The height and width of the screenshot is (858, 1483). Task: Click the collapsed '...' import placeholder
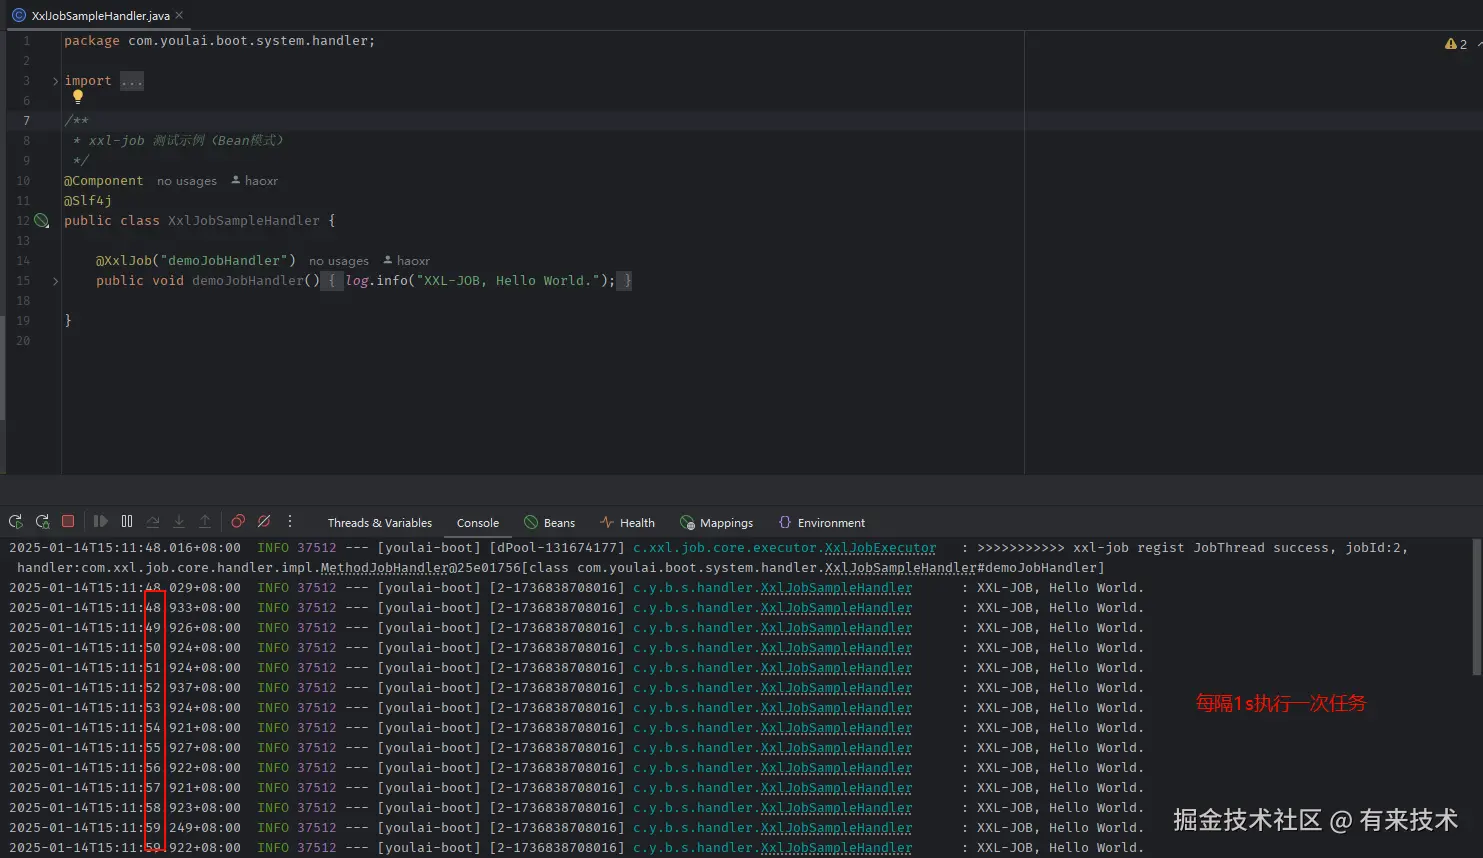(132, 81)
